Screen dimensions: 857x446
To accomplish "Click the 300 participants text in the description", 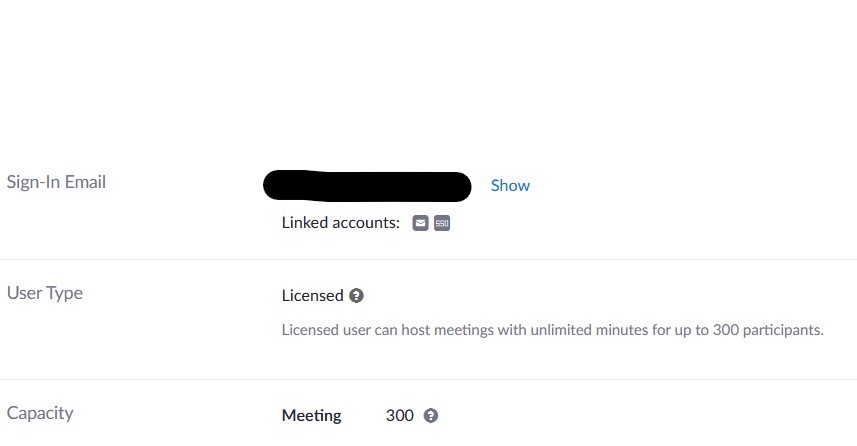I will click(768, 330).
